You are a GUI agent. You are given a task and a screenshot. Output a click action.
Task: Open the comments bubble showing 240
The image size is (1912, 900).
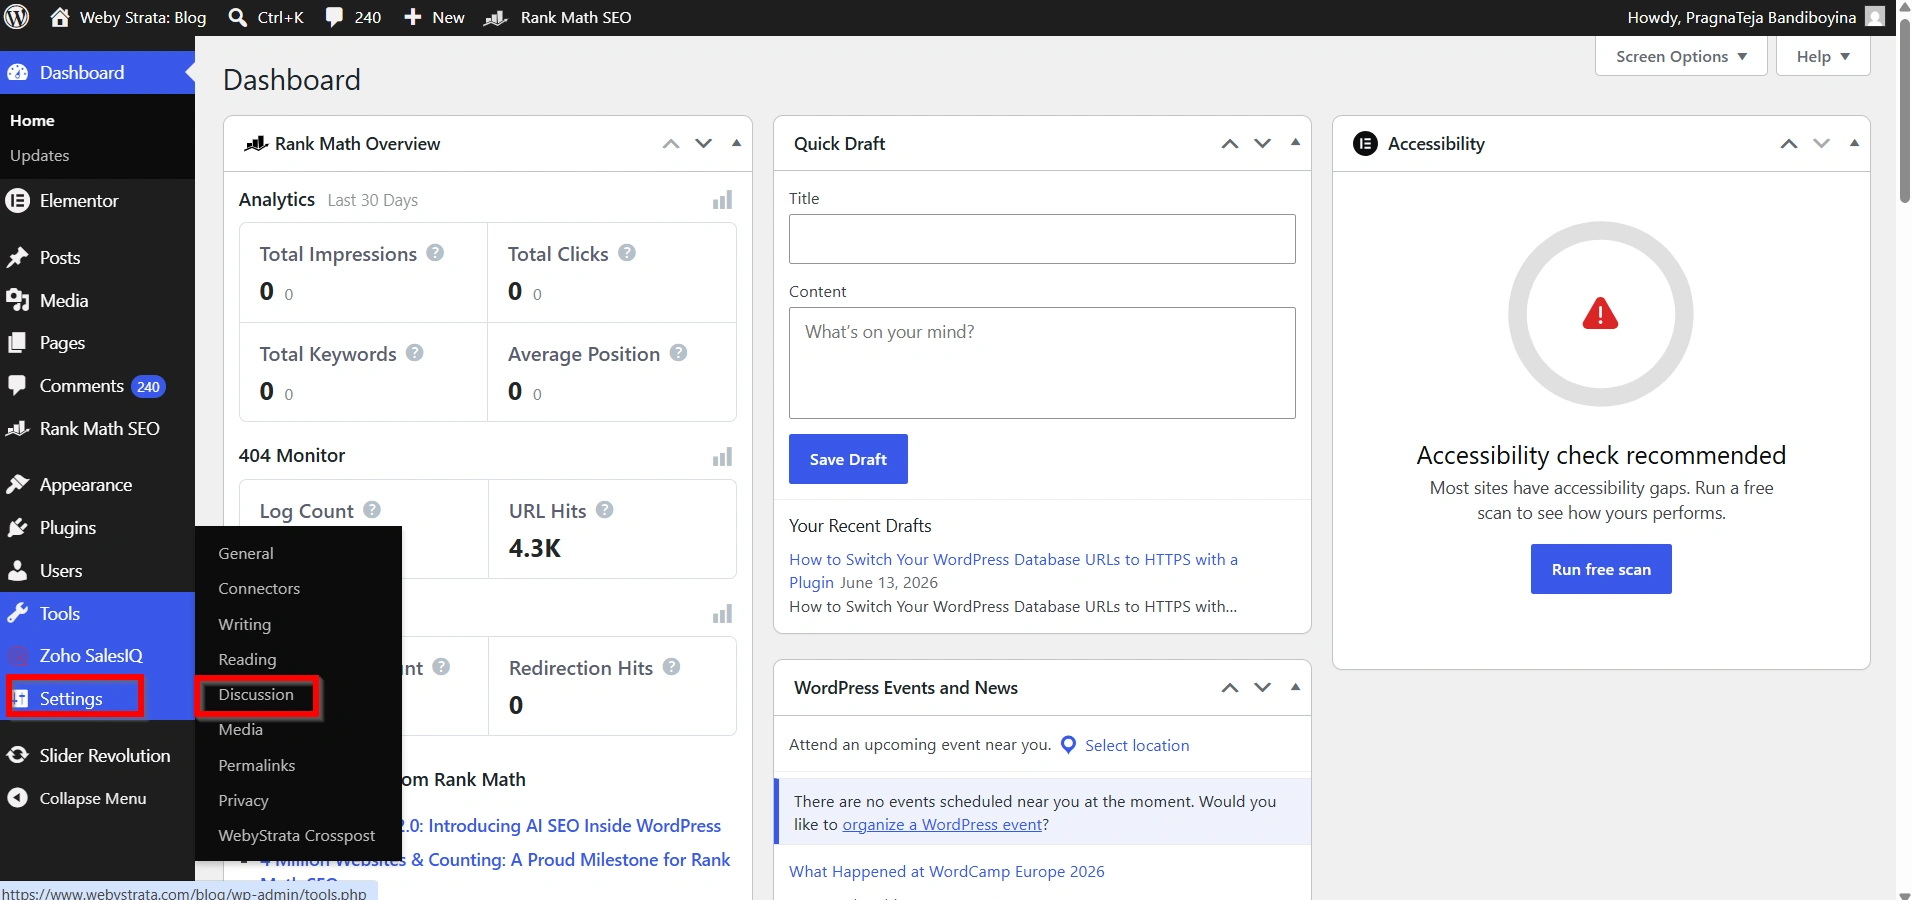coord(334,17)
